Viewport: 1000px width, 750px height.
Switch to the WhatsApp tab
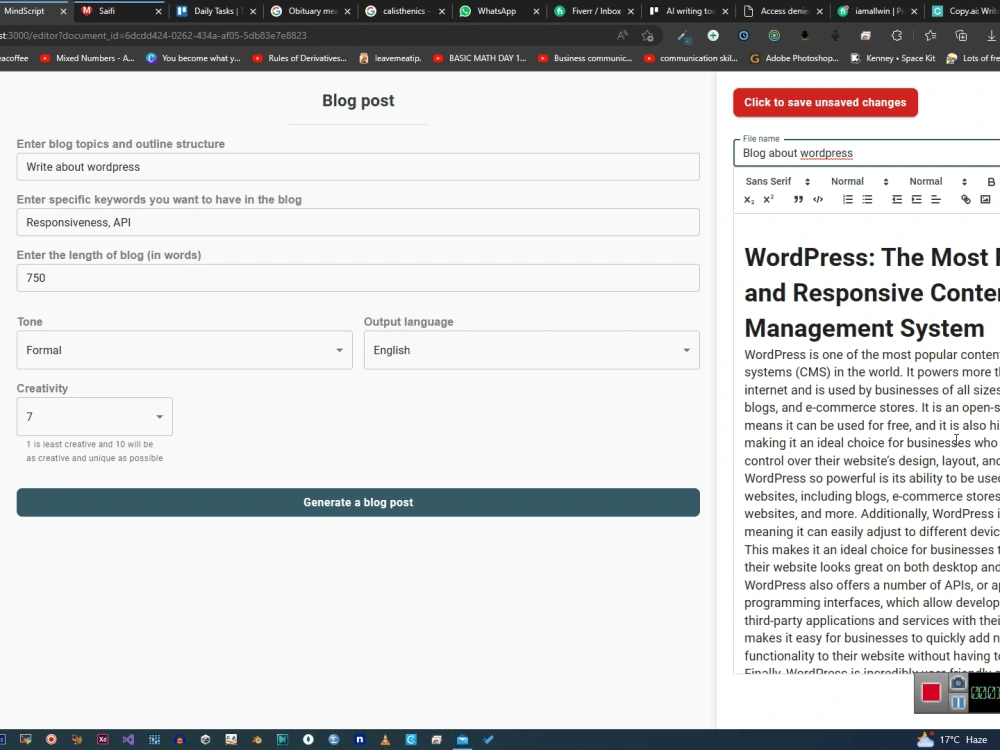pos(497,11)
